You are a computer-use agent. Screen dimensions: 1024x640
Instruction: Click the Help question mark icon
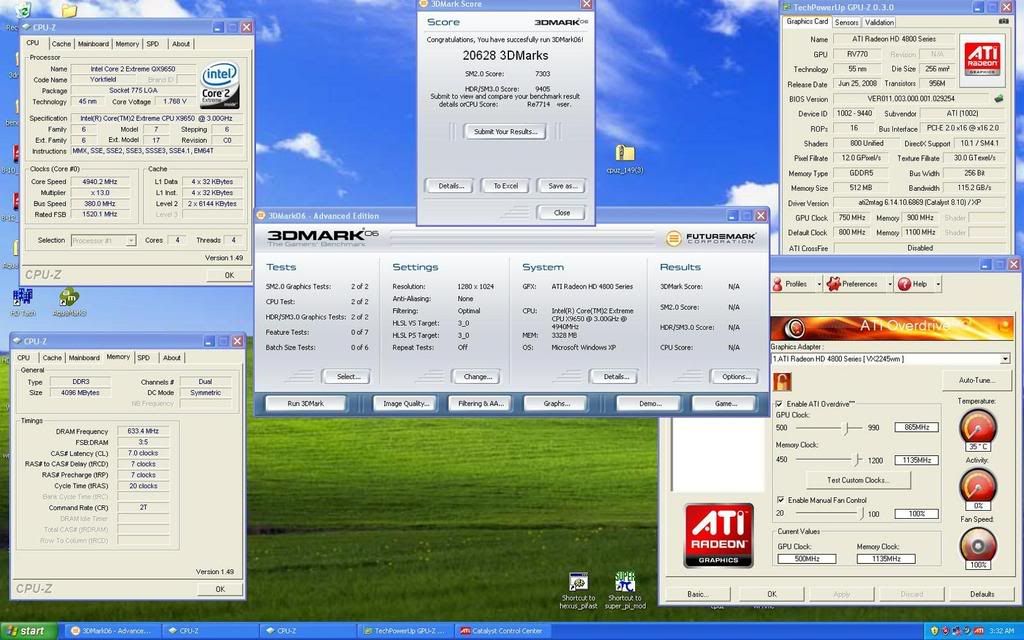tap(904, 284)
